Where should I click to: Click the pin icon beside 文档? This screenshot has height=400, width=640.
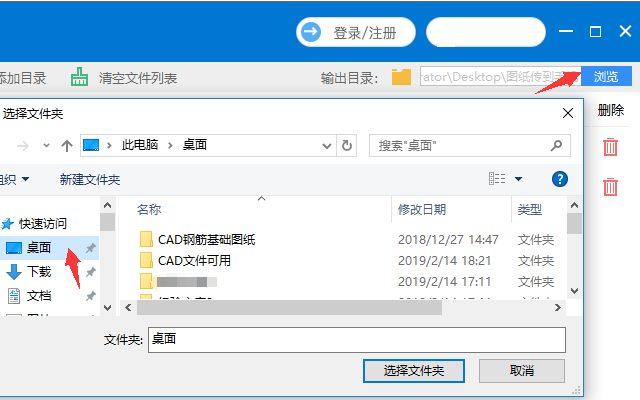point(91,296)
